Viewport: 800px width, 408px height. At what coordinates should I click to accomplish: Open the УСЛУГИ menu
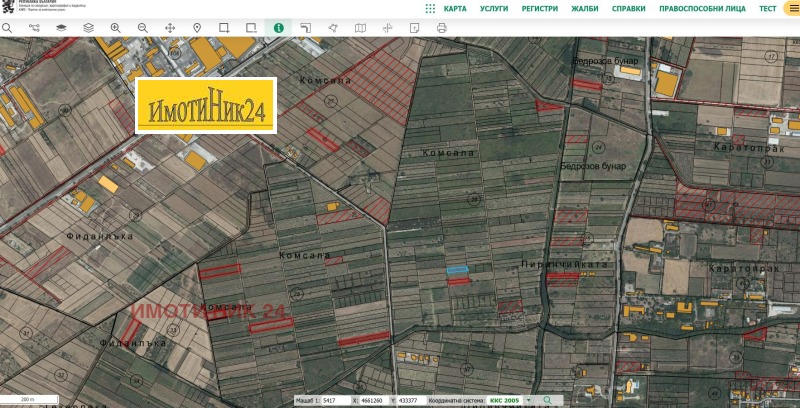[494, 9]
